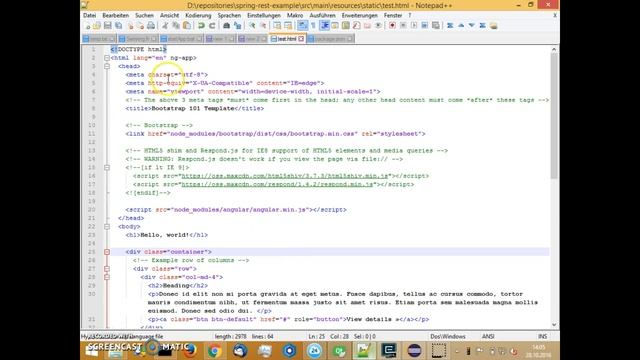Click the Print icon in toolbar
Image resolution: width=640 pixels, height=360 pixels.
tap(151, 26)
